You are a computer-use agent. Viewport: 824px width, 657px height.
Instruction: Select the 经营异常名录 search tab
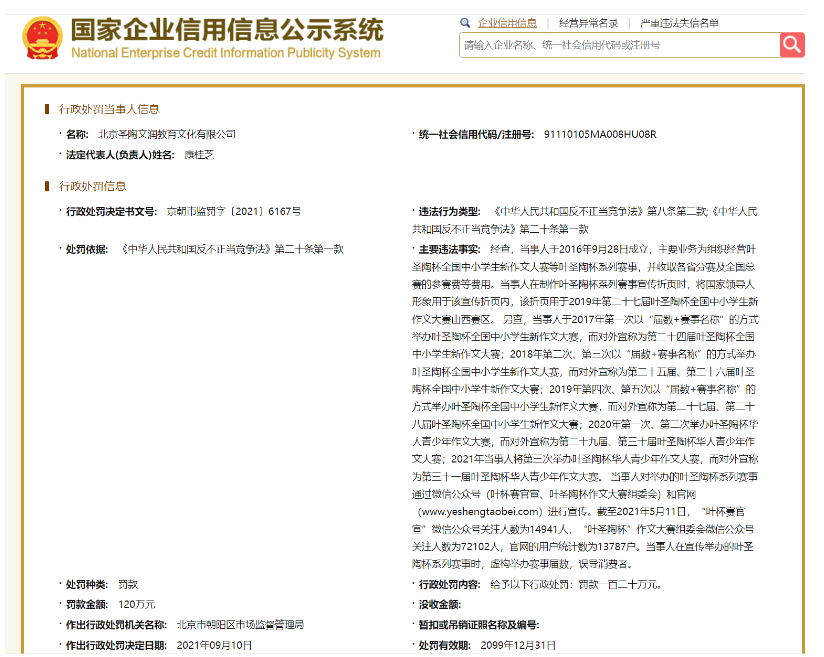coord(588,23)
